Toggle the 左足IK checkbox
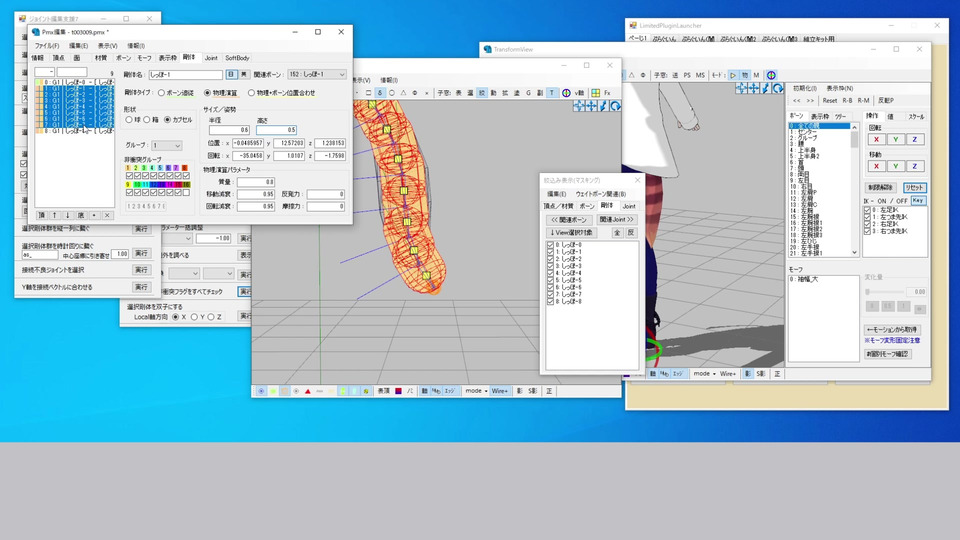This screenshot has width=960, height=540. coord(868,210)
